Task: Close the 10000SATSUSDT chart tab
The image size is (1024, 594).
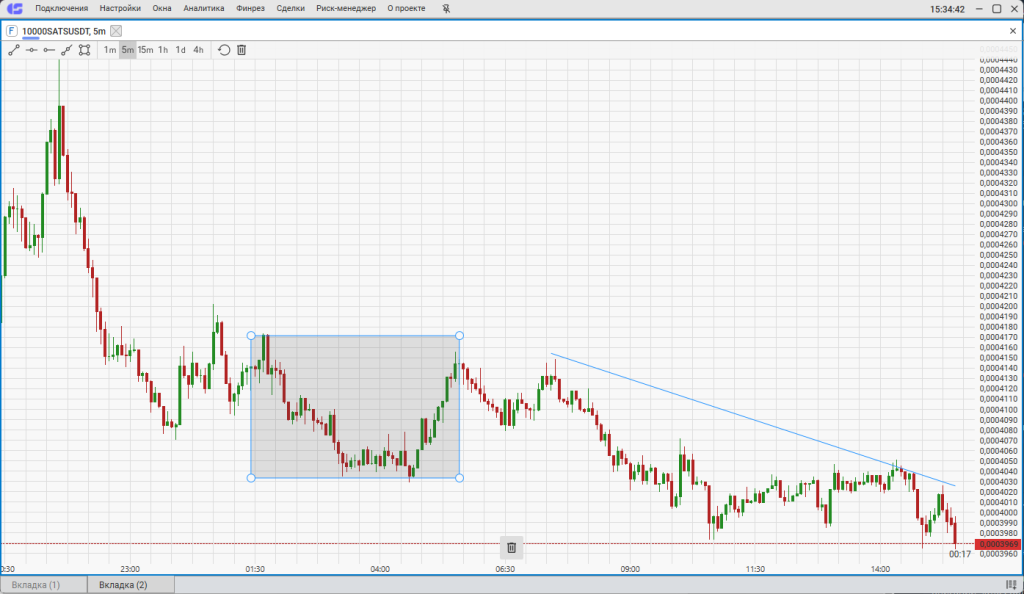Action: 116,31
